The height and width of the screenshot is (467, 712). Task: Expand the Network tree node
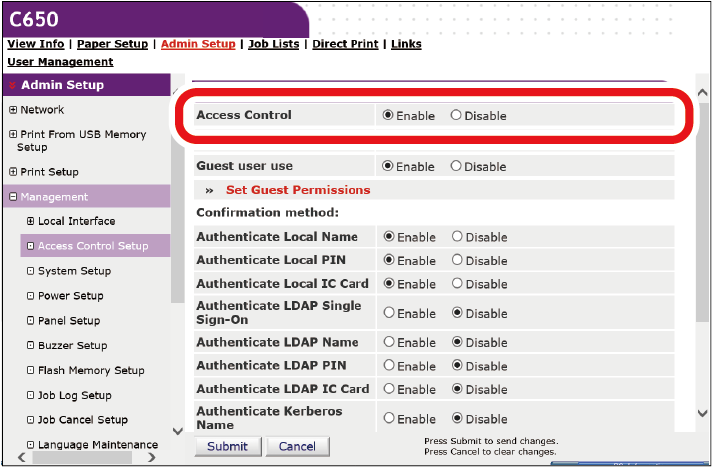pyautogui.click(x=13, y=110)
